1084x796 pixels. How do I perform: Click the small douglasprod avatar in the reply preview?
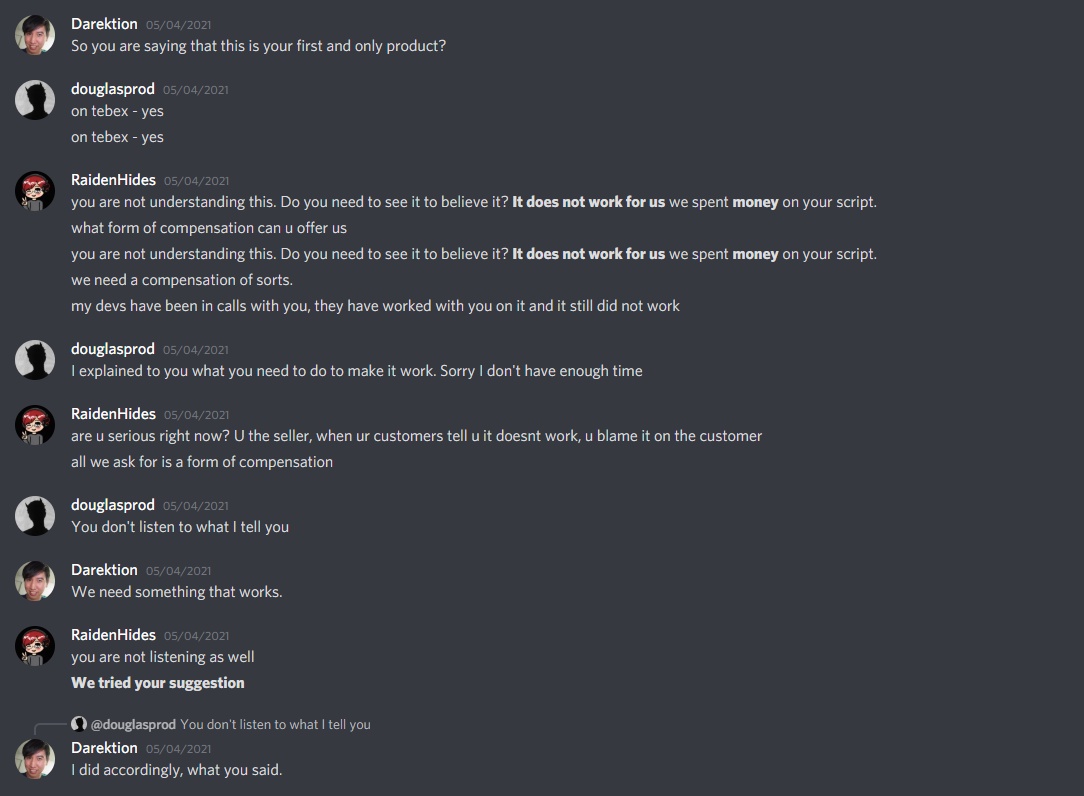(x=79, y=724)
